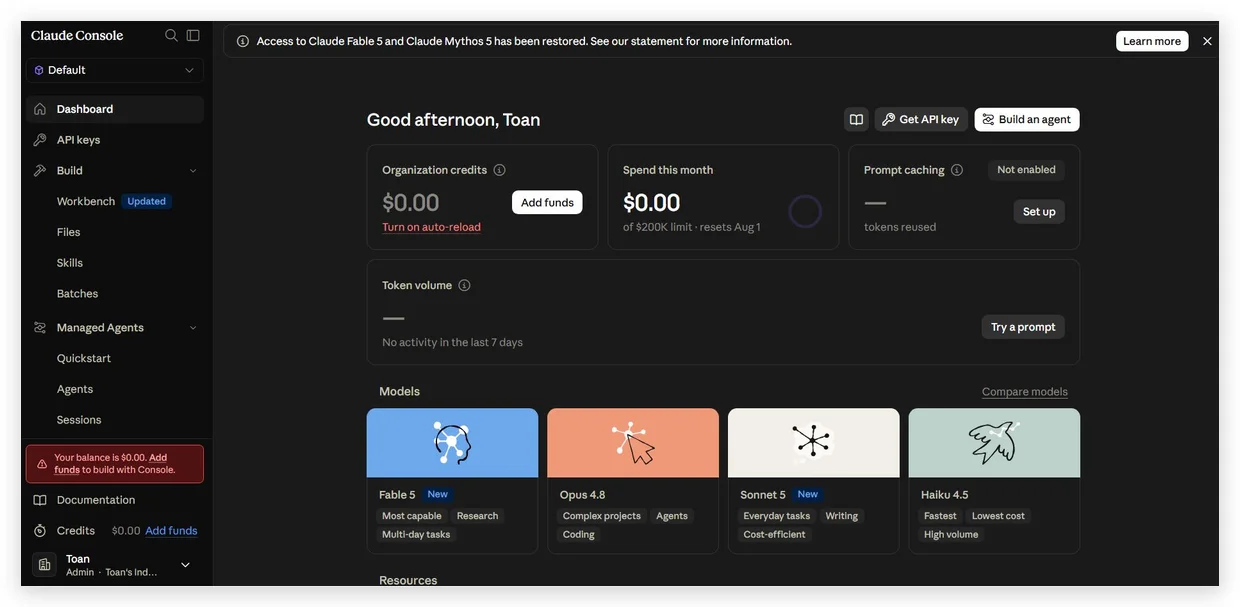Click the key icon beside API keys
Viewport: 1240px width, 607px height.
coord(40,140)
